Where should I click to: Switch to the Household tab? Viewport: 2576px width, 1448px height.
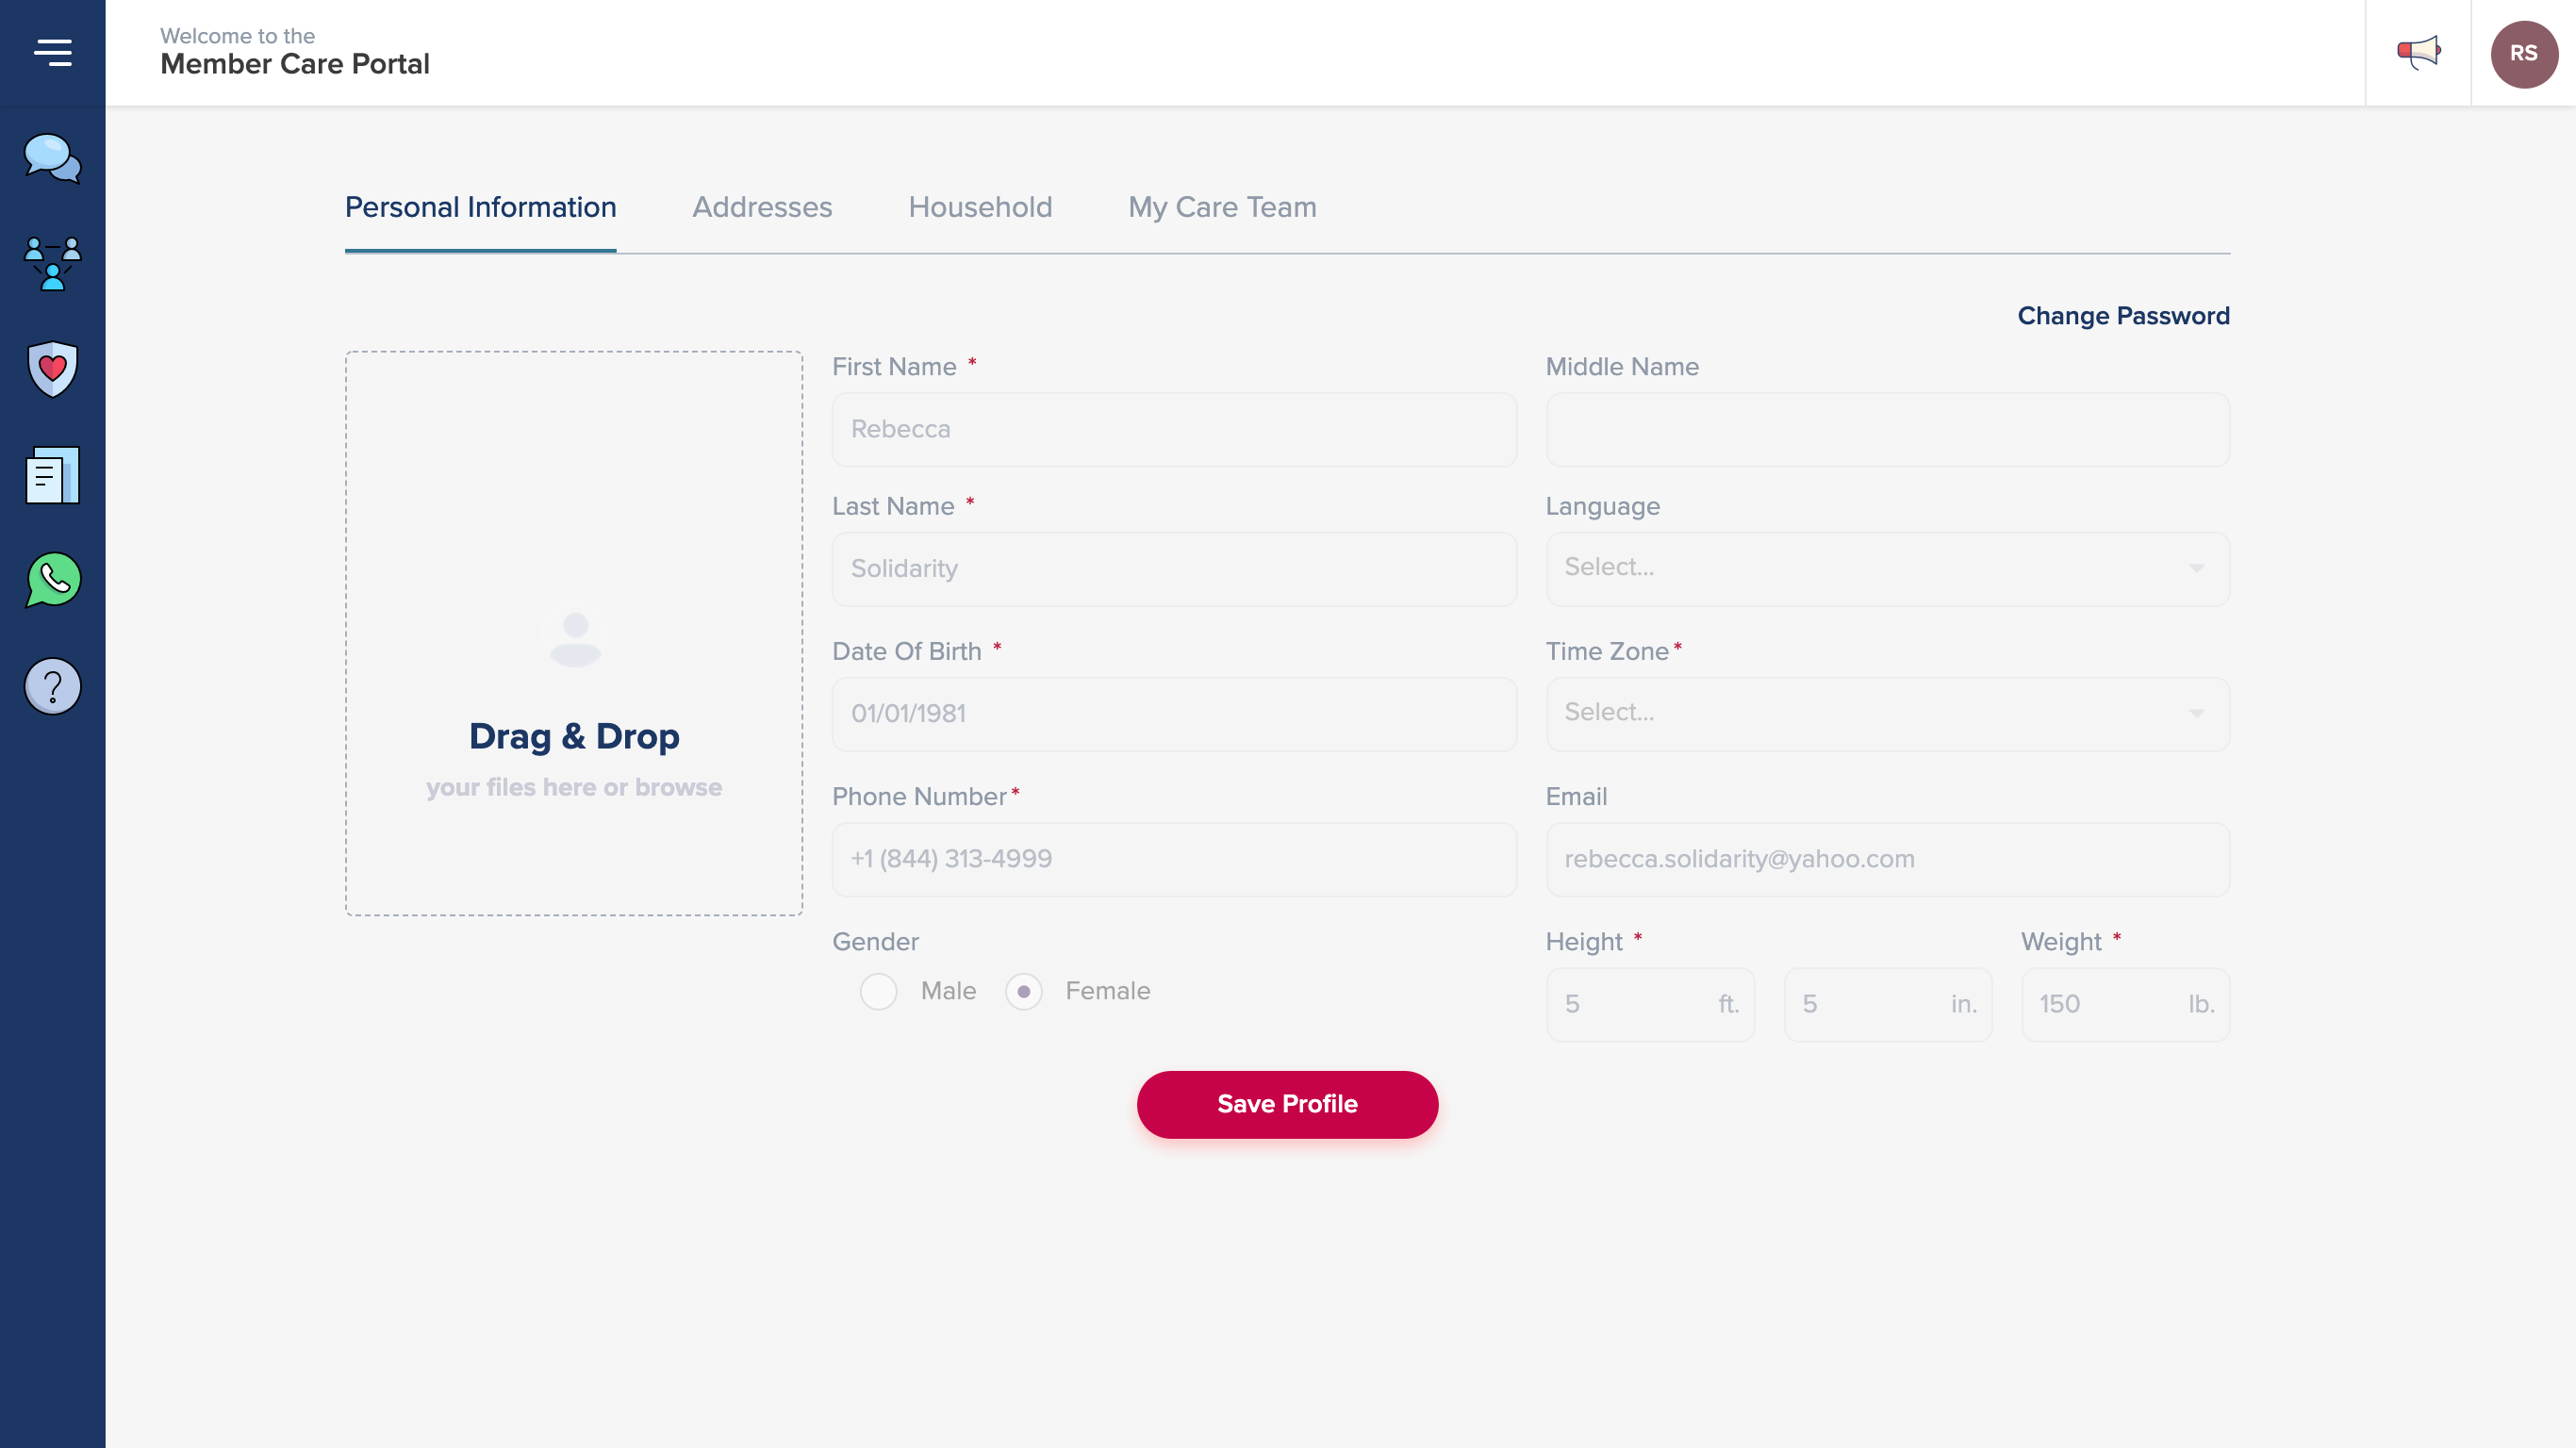[x=979, y=207]
